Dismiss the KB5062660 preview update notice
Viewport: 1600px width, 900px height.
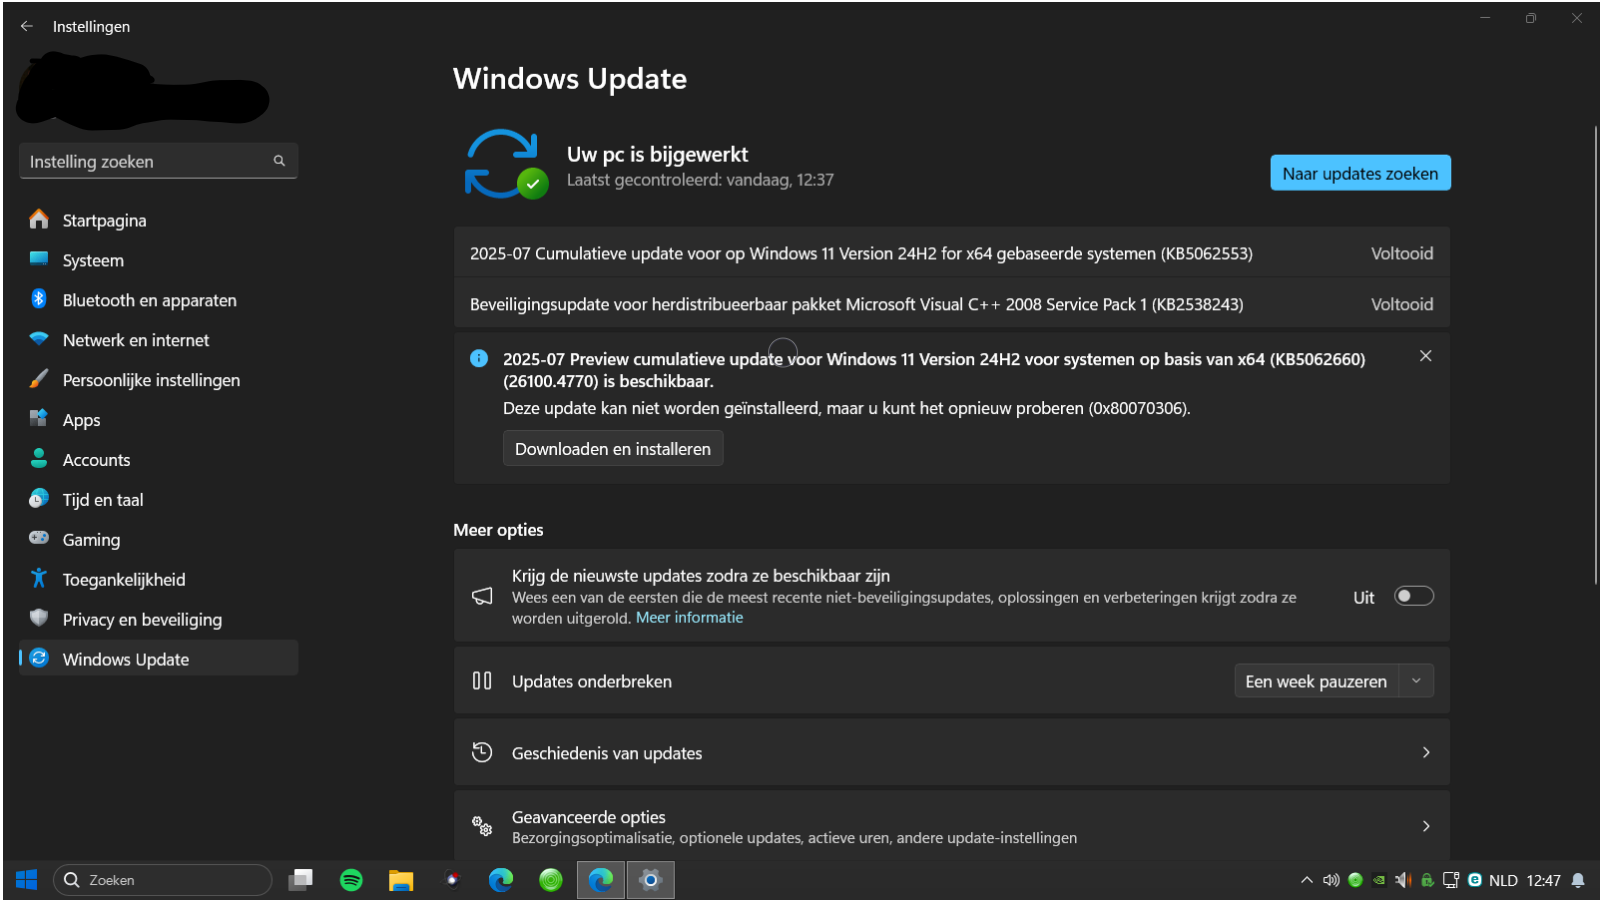click(1426, 356)
